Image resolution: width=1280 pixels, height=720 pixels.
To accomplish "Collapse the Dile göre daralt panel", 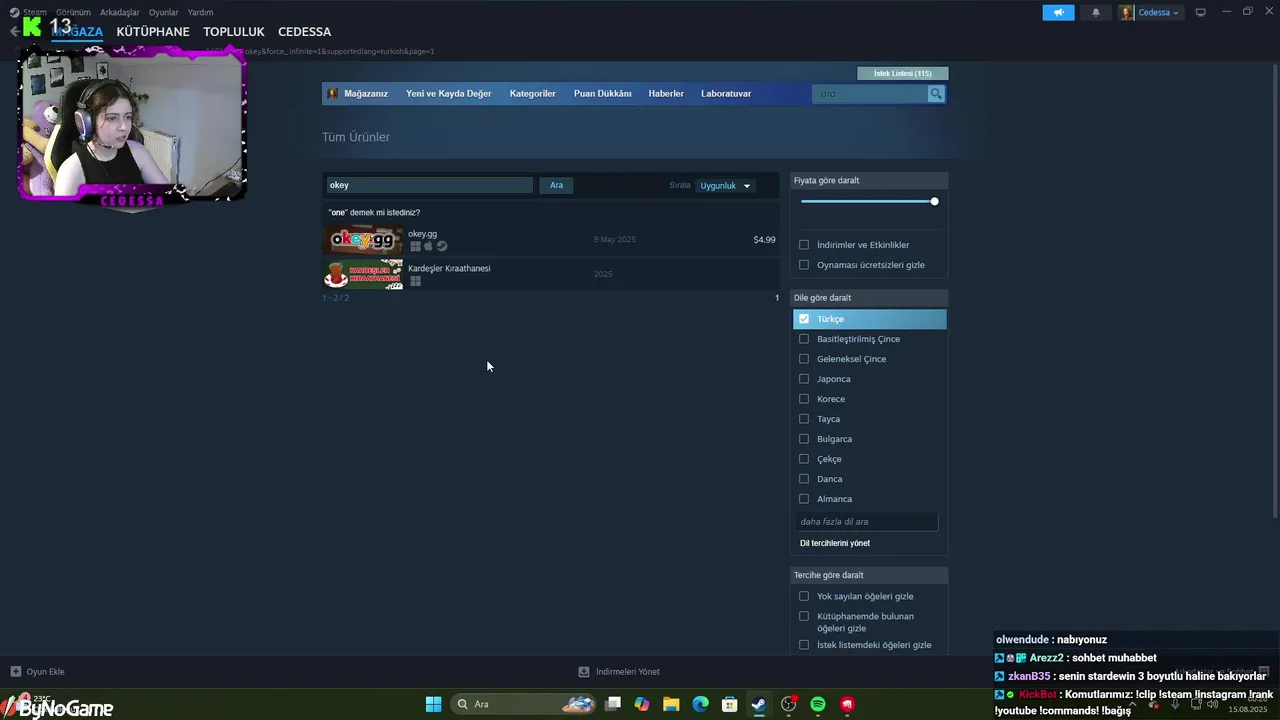I will click(x=869, y=298).
